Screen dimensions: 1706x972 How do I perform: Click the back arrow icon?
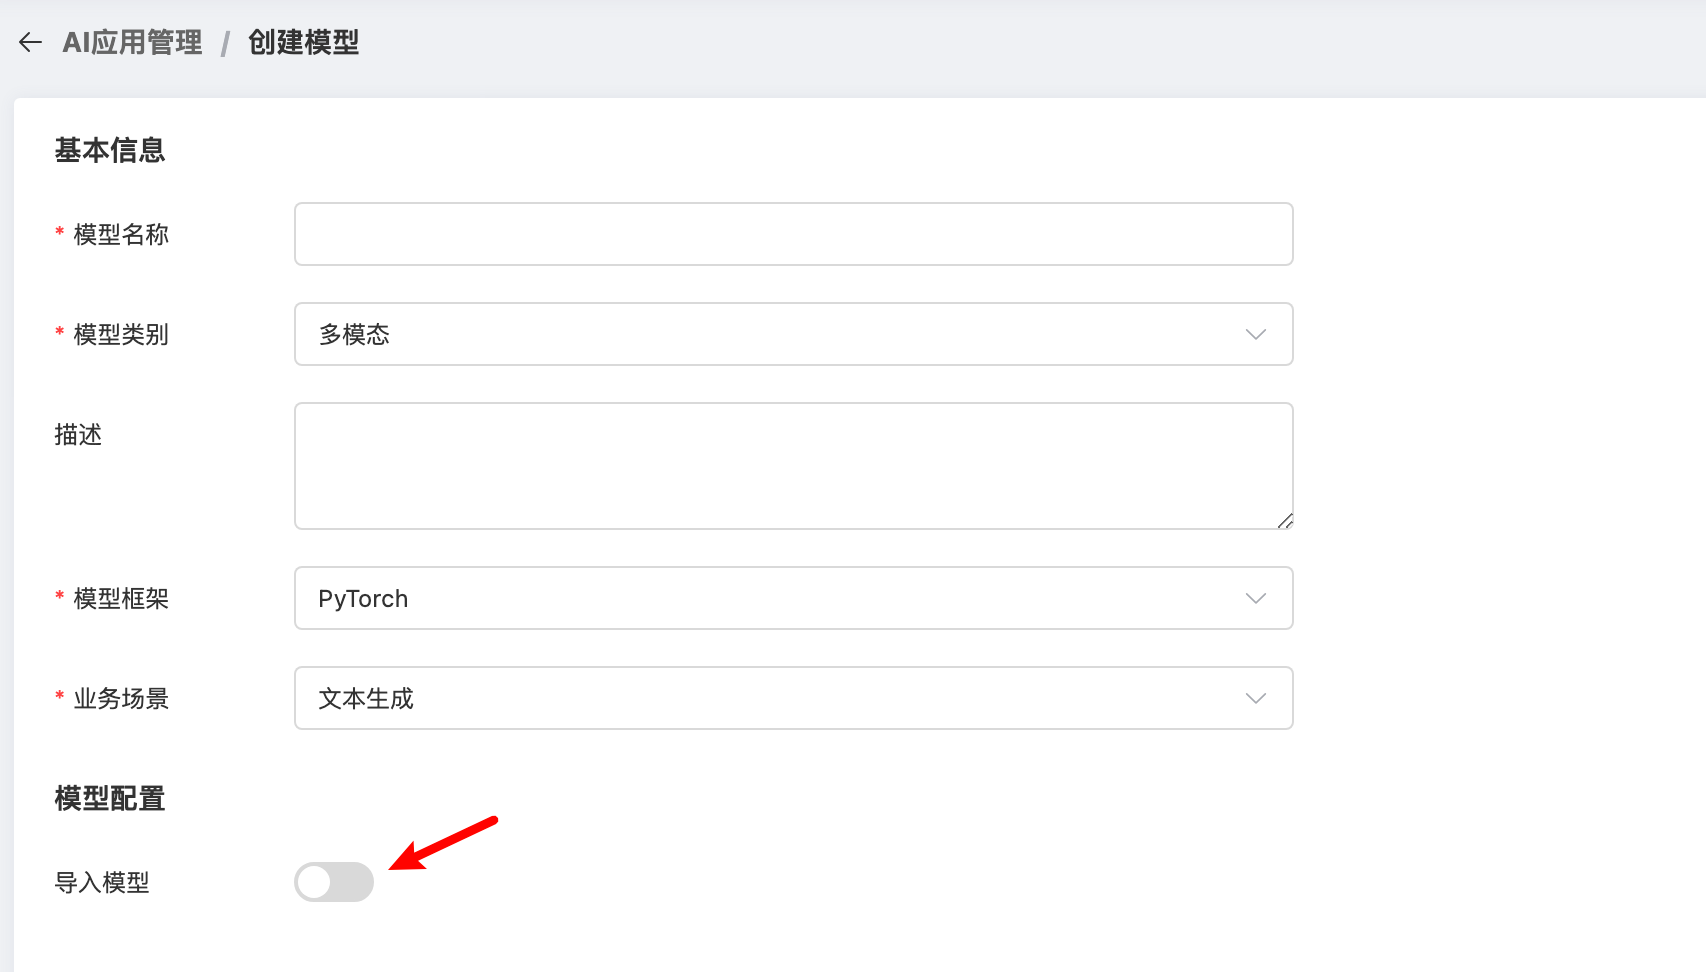click(x=30, y=42)
